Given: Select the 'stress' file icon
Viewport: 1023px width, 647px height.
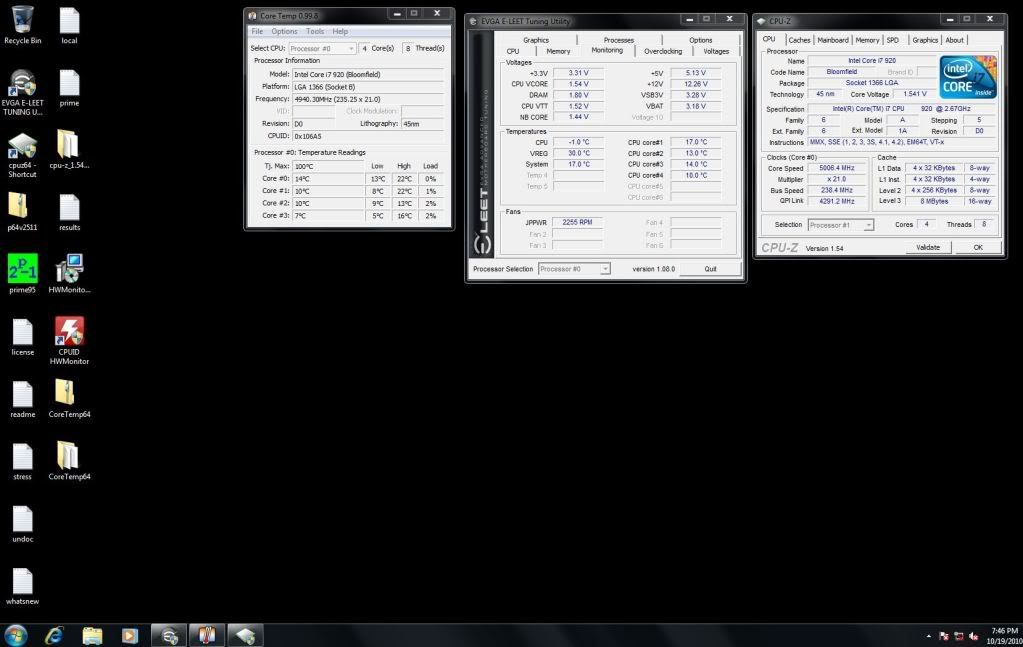Looking at the screenshot, I should point(22,461).
